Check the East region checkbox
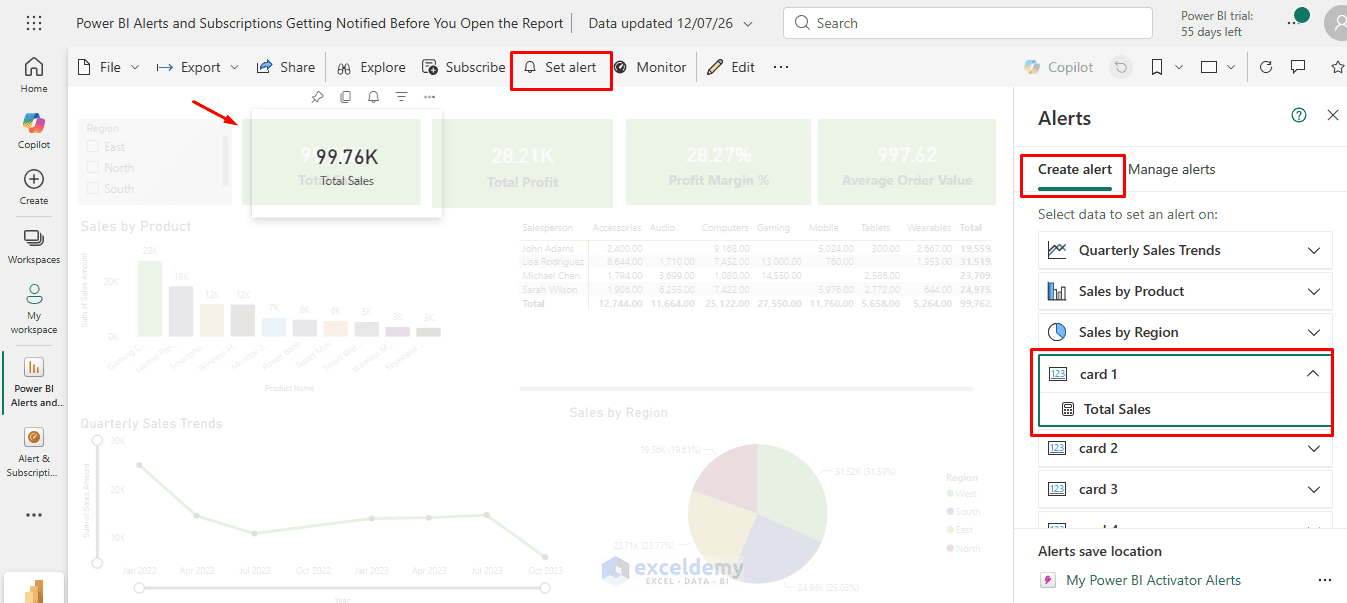 (93, 147)
